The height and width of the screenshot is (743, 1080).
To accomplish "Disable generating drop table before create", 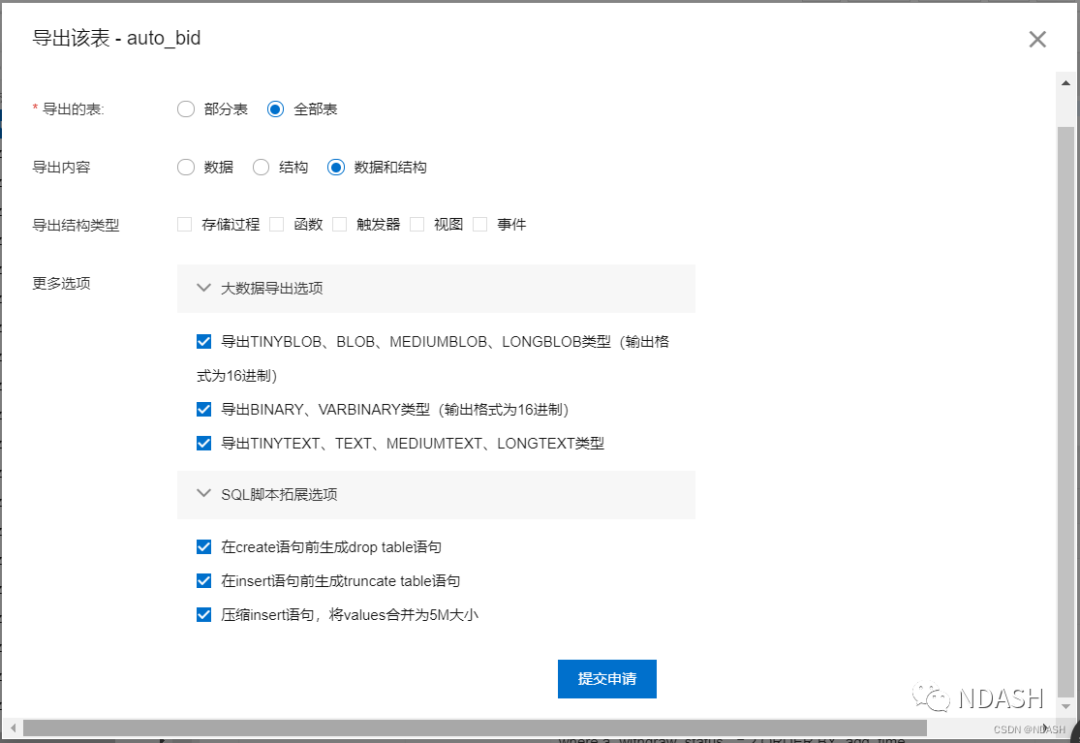I will [204, 546].
